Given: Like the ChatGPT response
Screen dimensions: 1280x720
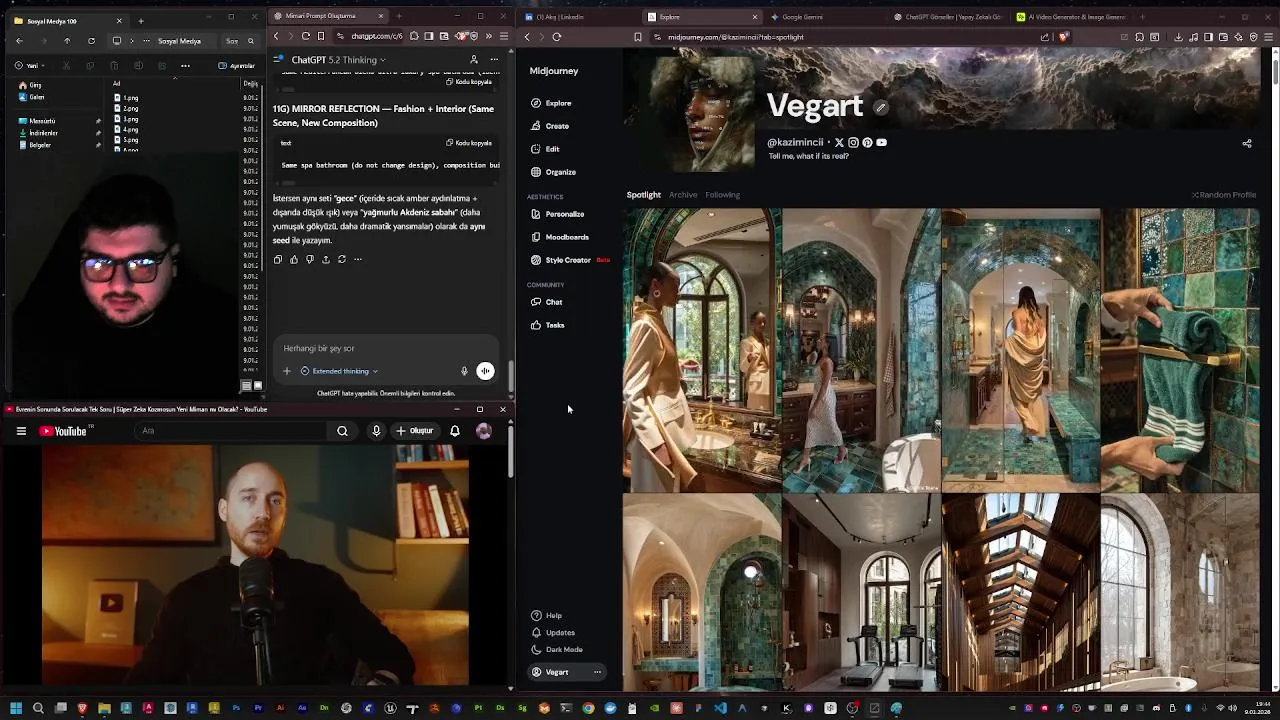Looking at the screenshot, I should tap(294, 259).
